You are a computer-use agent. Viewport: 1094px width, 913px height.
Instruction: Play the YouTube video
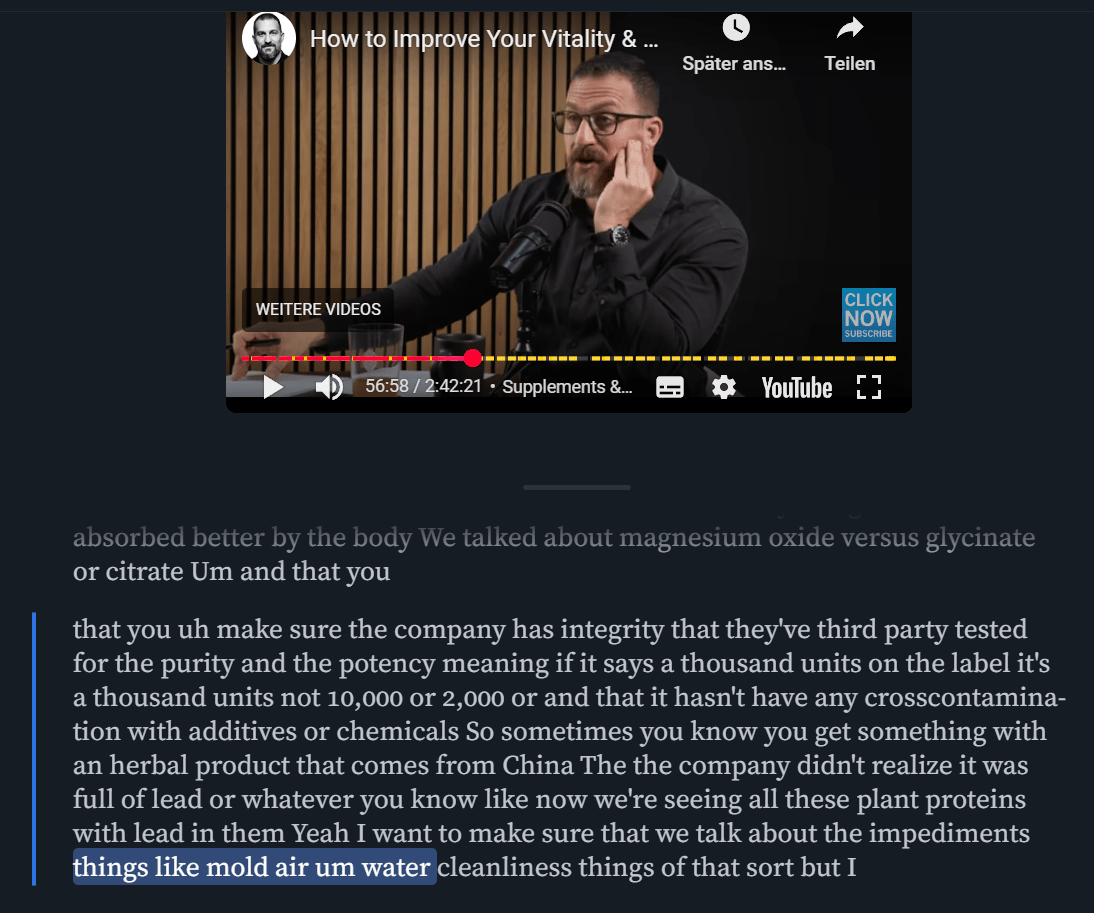click(273, 386)
